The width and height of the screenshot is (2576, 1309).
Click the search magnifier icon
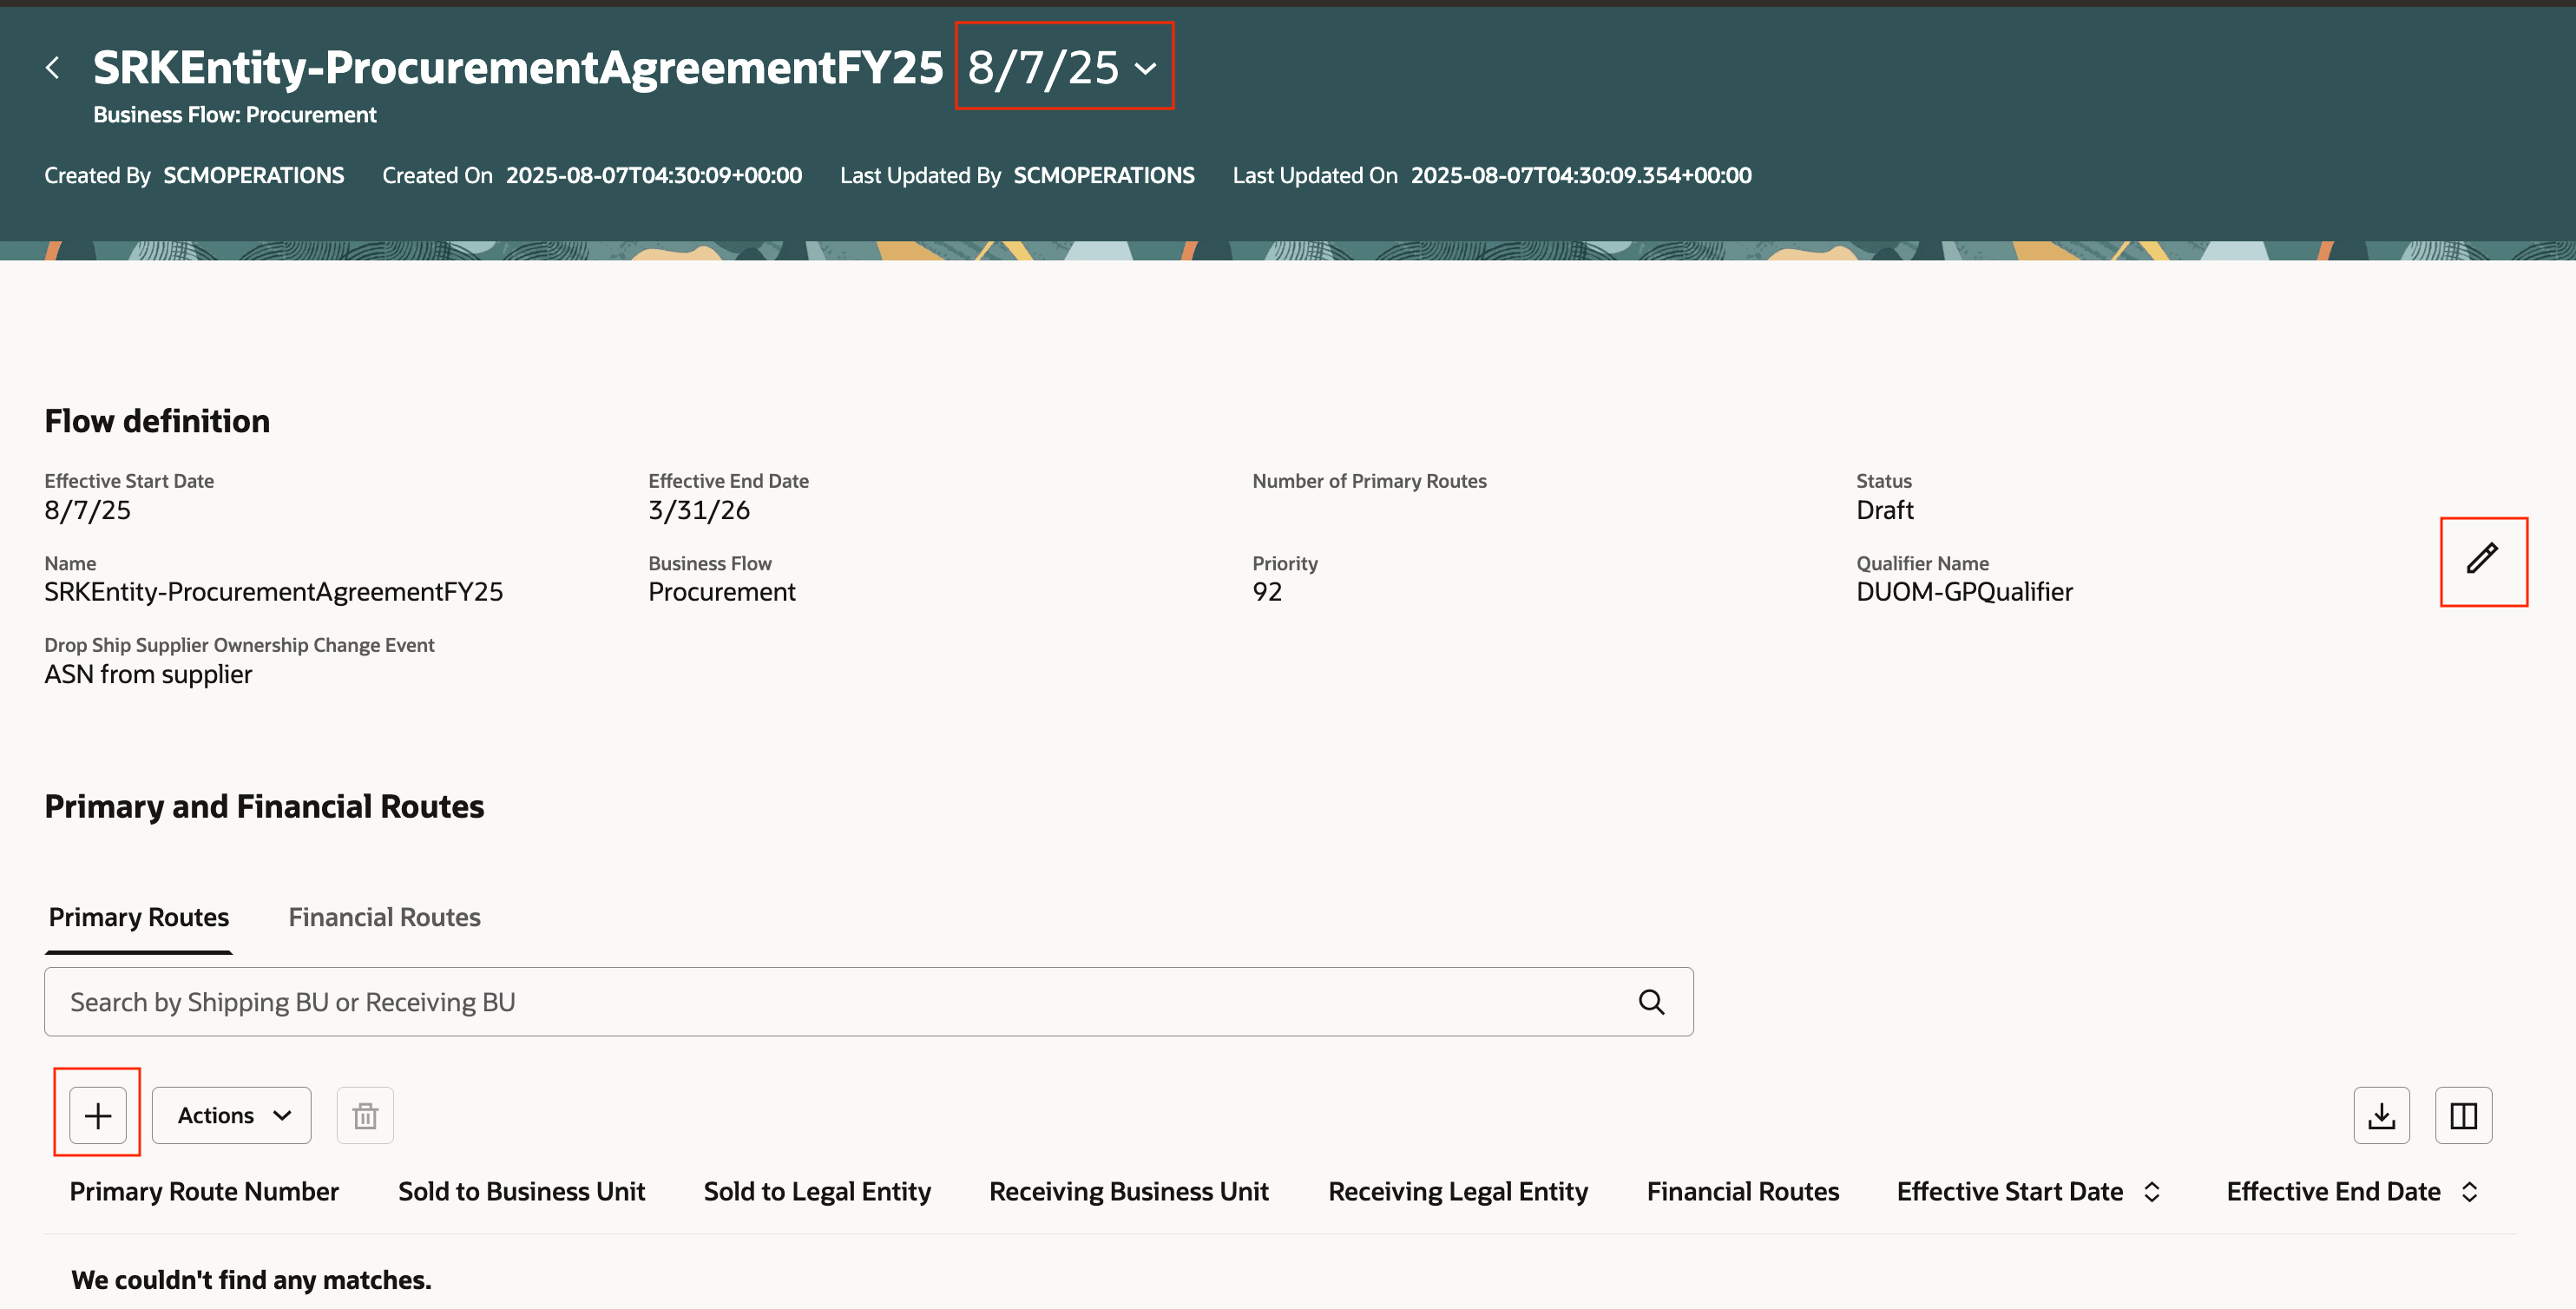(x=1651, y=1001)
